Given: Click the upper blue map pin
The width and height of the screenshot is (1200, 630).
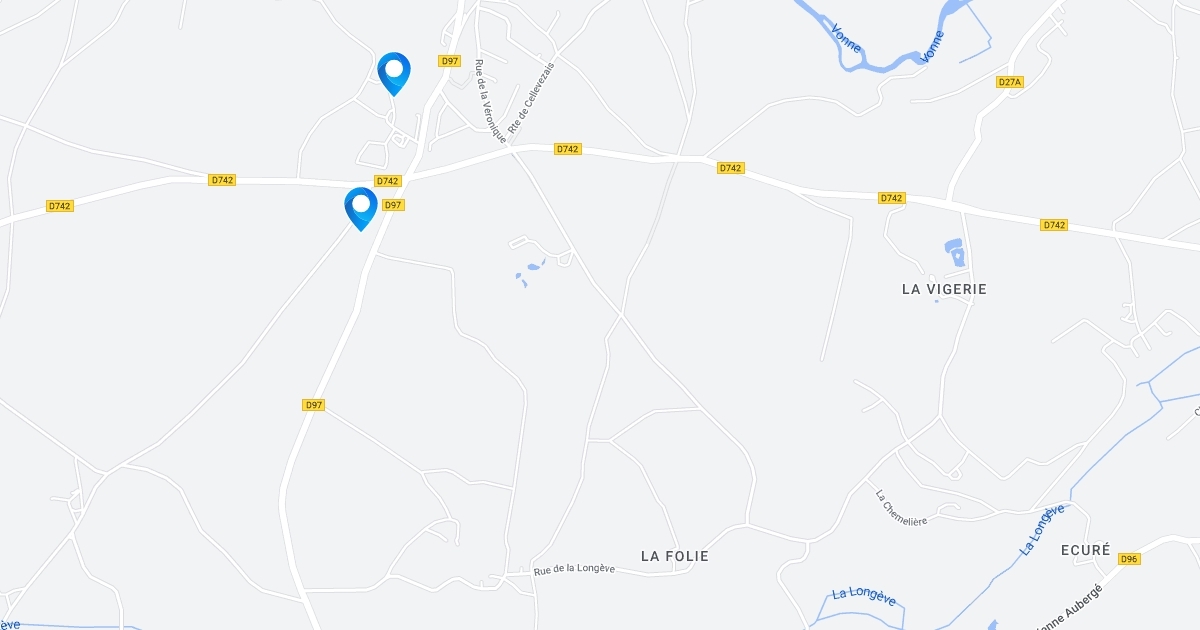Looking at the screenshot, I should pyautogui.click(x=394, y=74).
